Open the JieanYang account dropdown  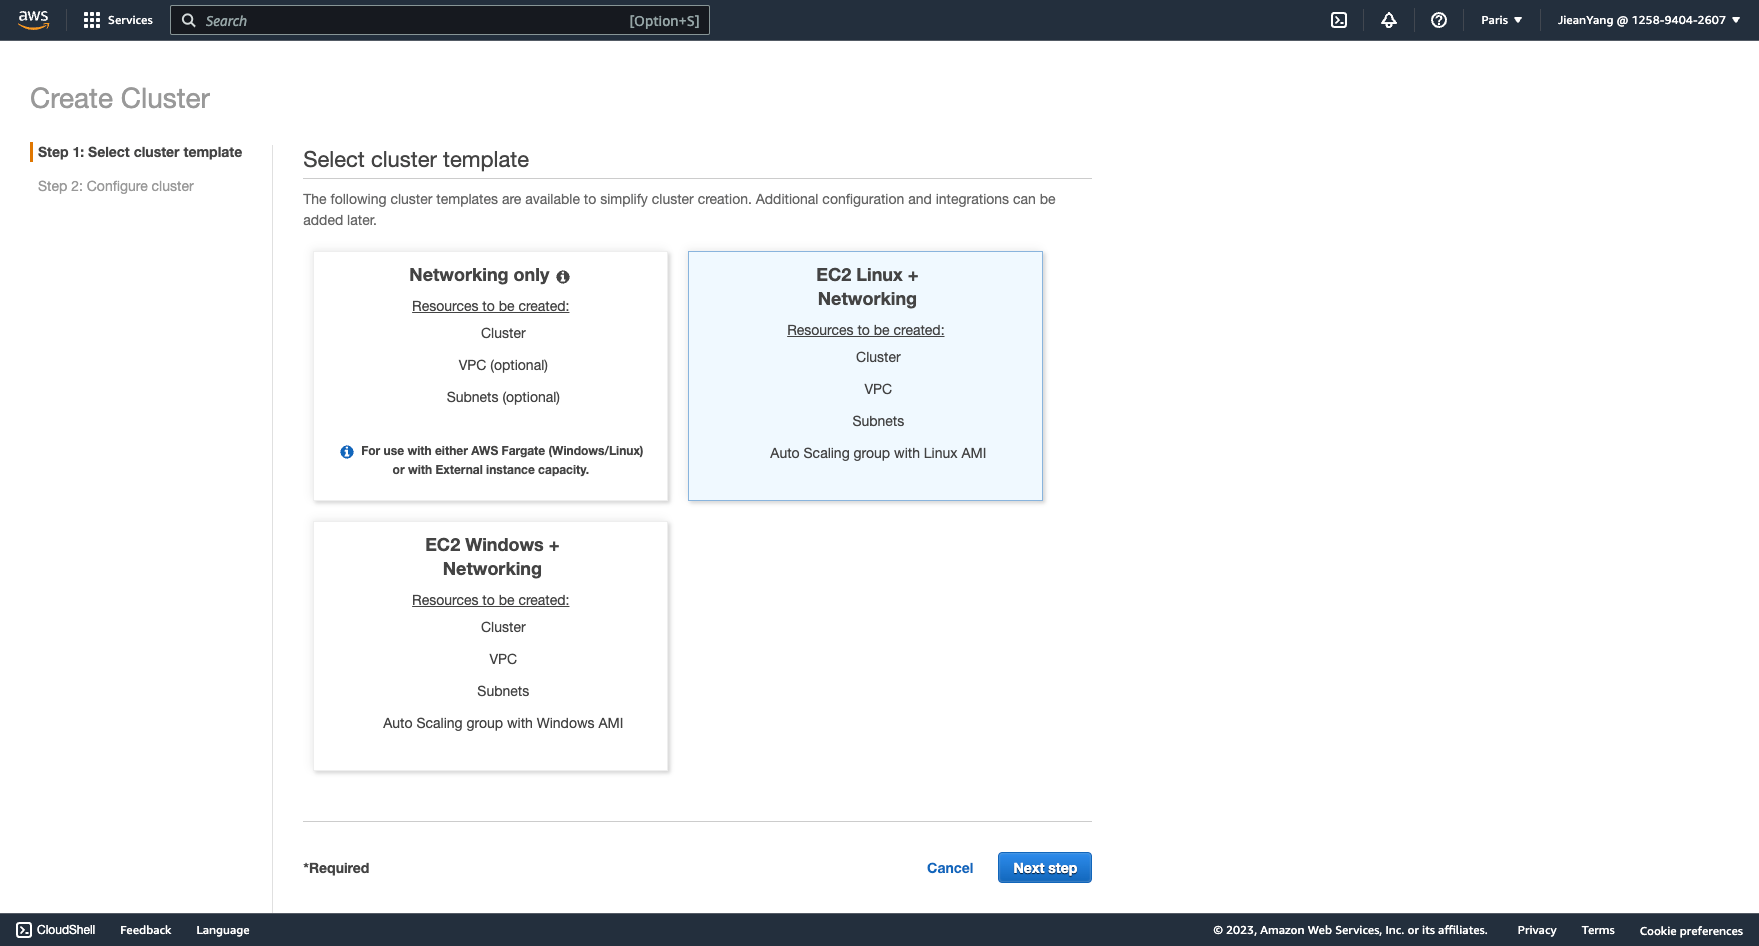(x=1649, y=20)
